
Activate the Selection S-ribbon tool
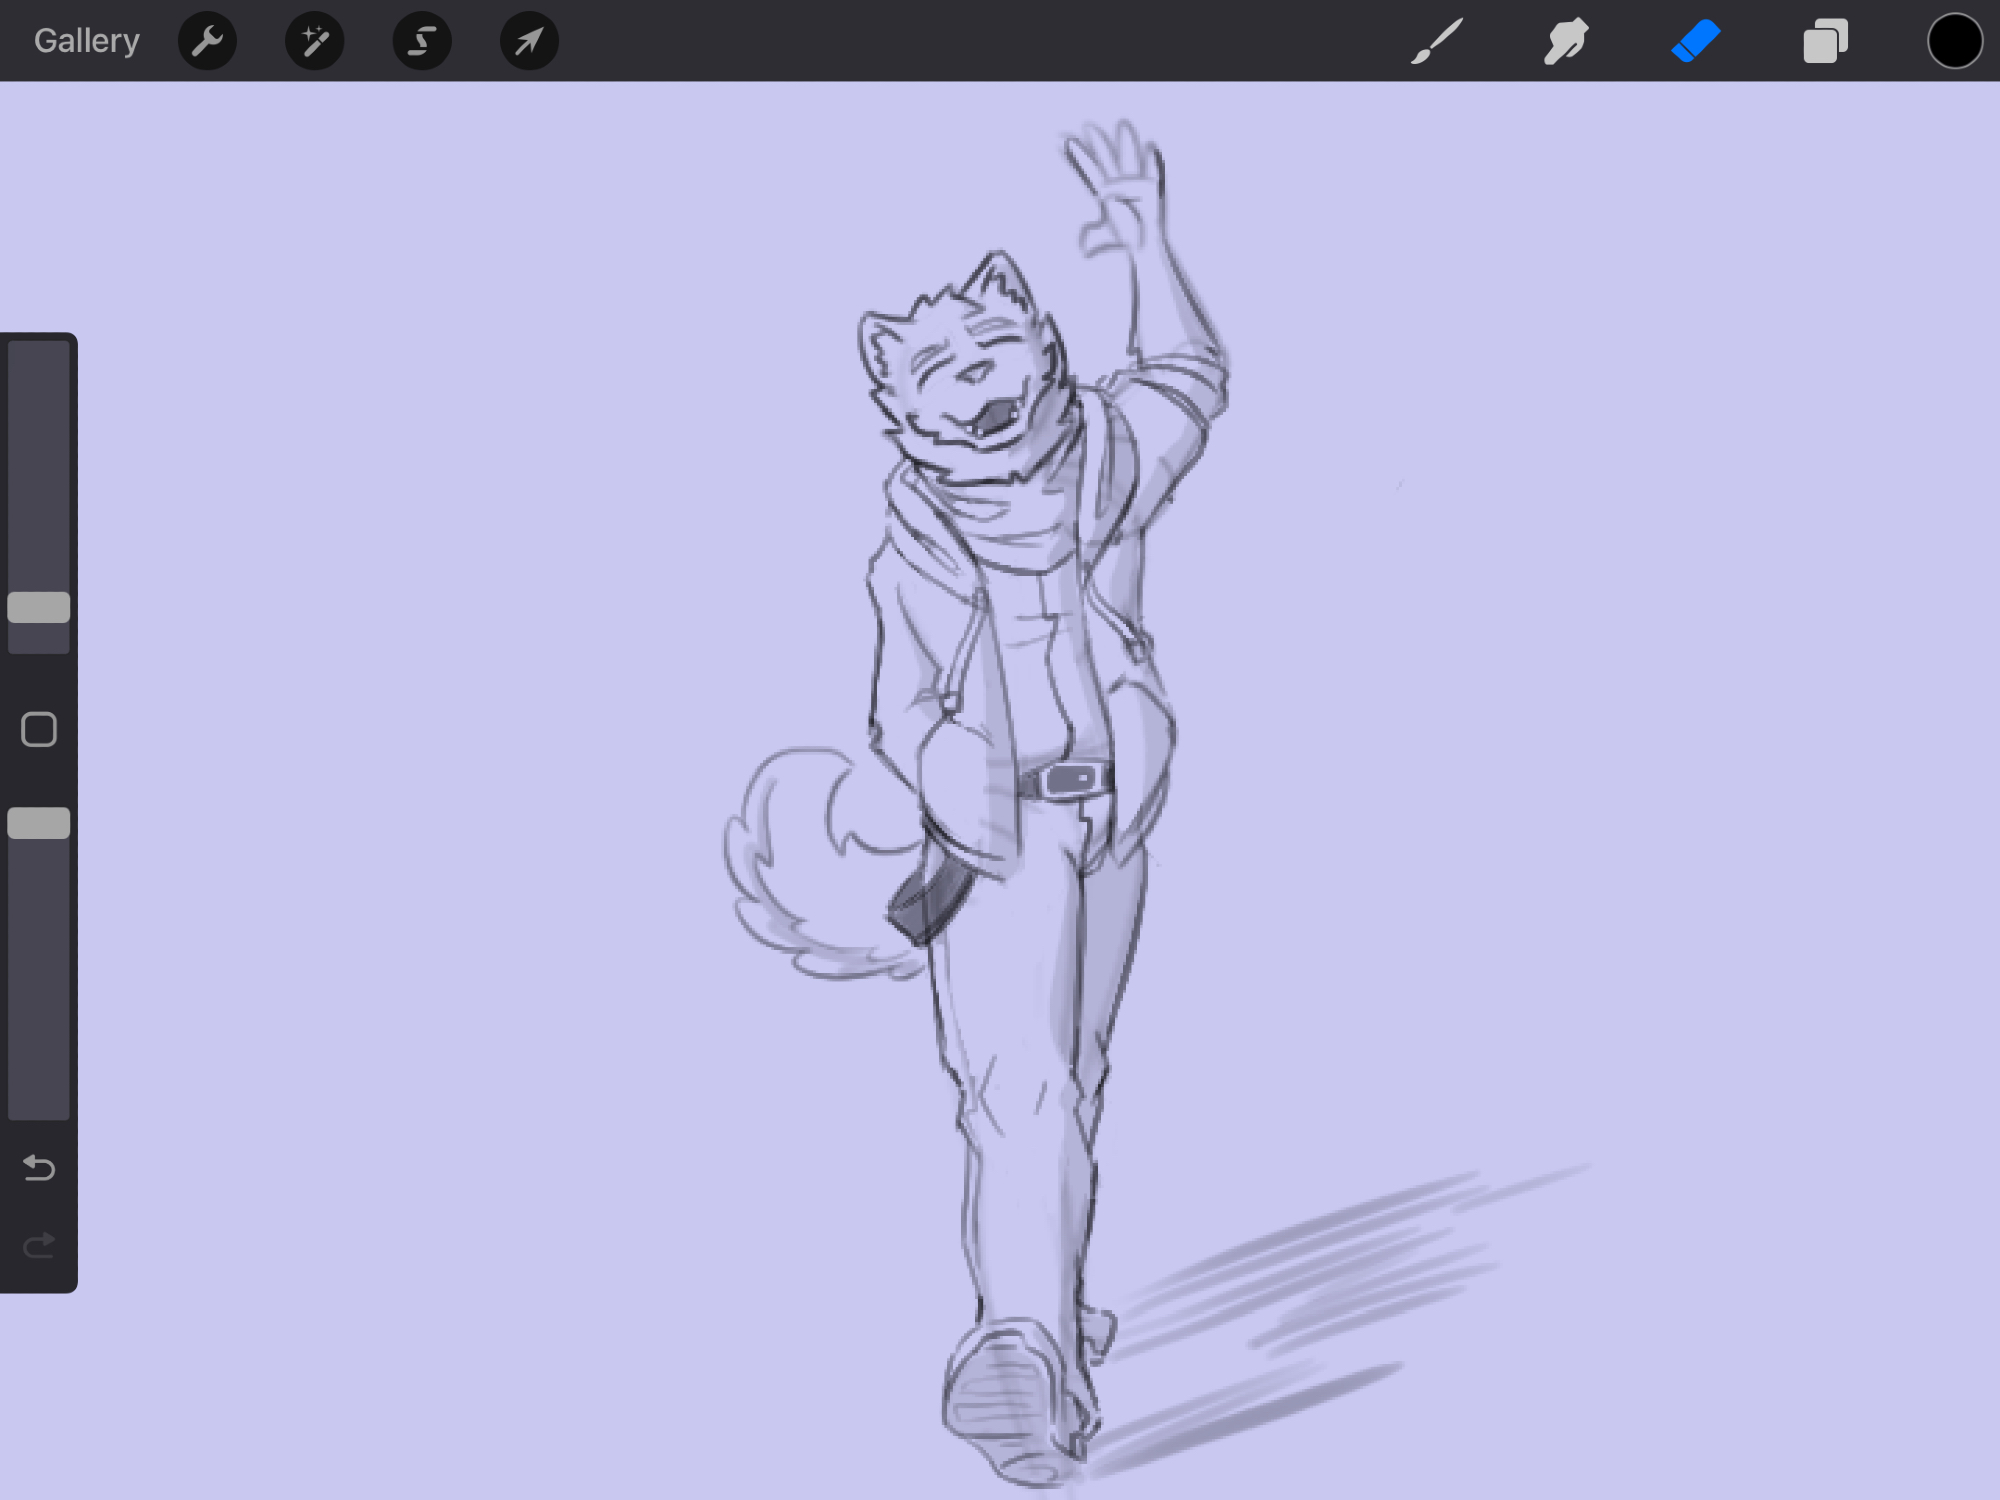pyautogui.click(x=422, y=41)
